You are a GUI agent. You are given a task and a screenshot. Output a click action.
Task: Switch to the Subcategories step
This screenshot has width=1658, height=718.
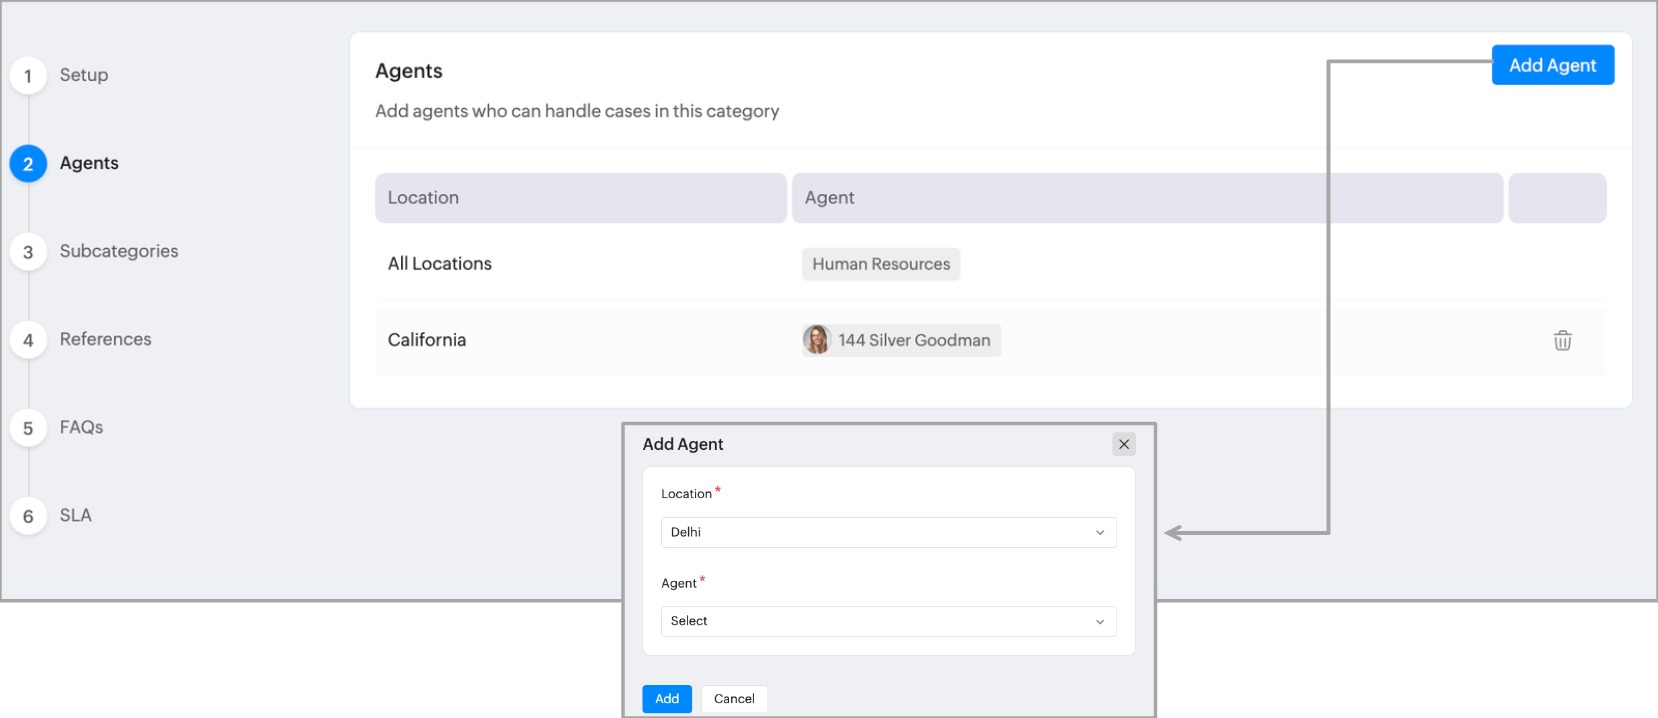pos(119,251)
